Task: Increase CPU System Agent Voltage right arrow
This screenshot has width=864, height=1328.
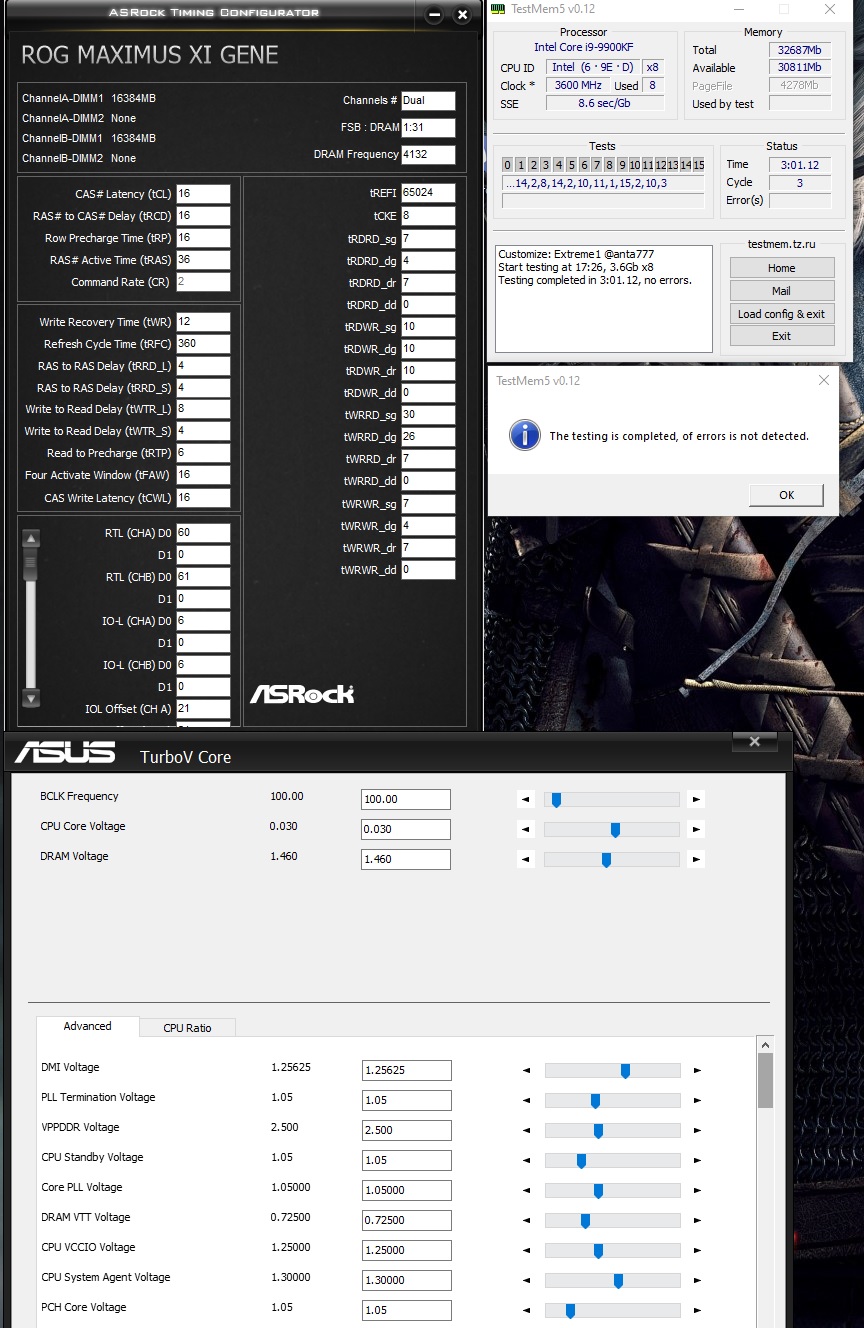Action: 697,1280
